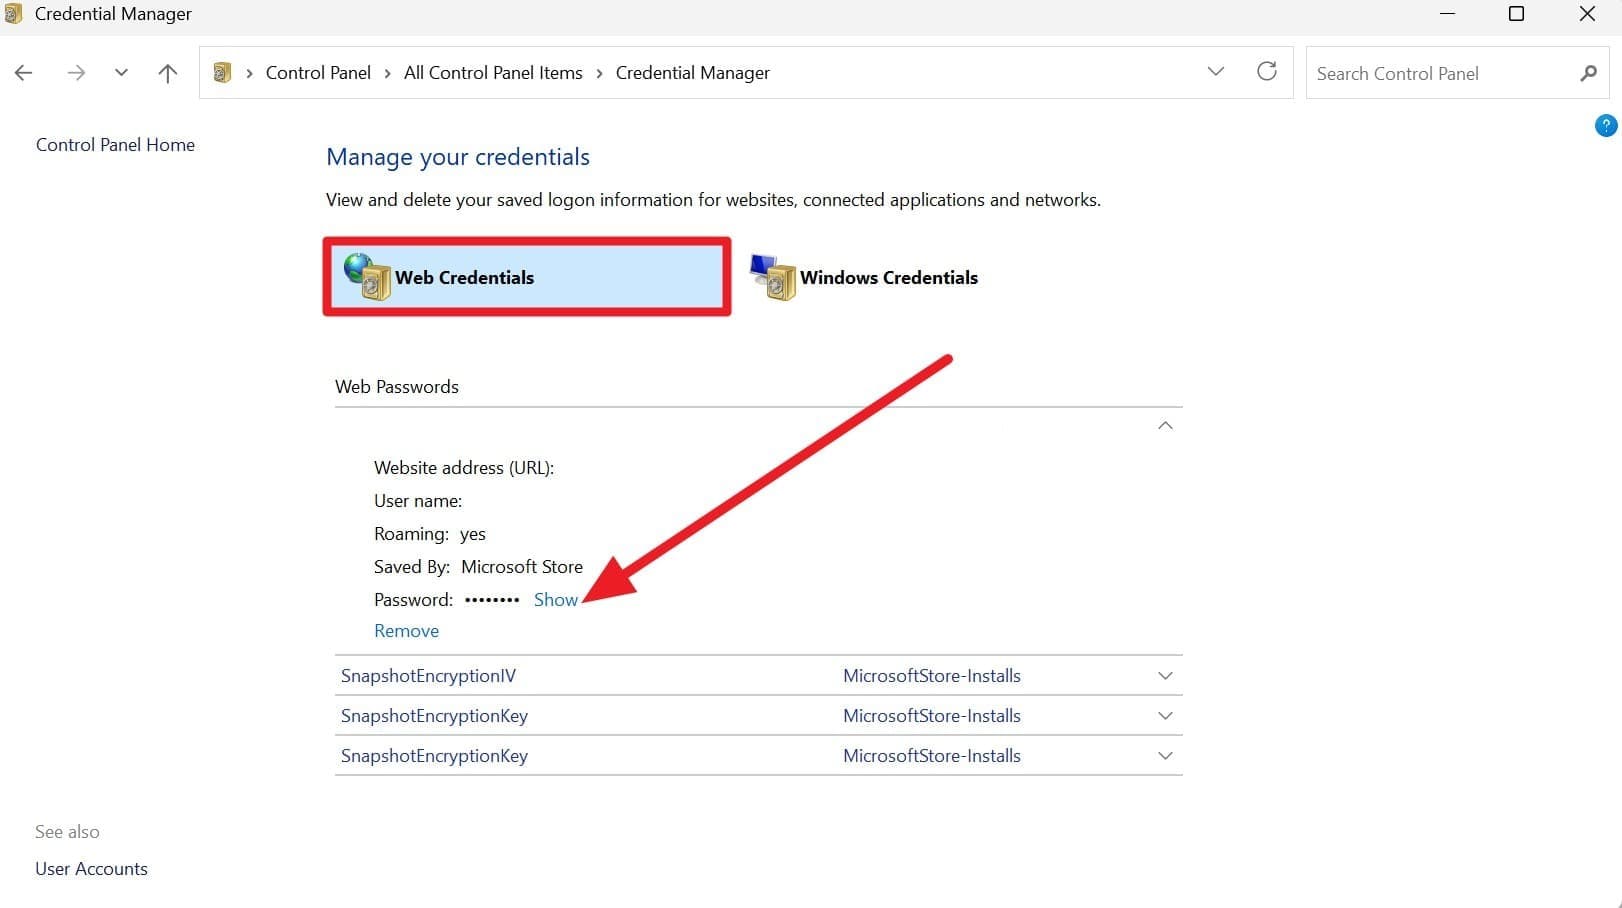
Task: Click the Windows Credentials computer safe icon
Action: coord(772,277)
